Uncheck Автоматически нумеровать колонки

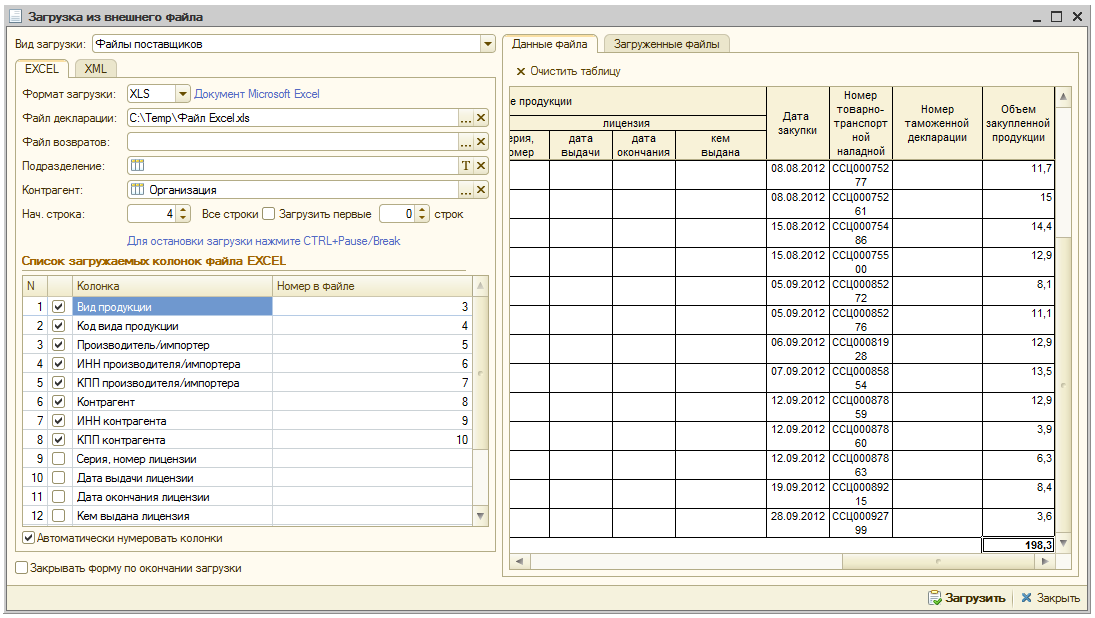tap(28, 538)
